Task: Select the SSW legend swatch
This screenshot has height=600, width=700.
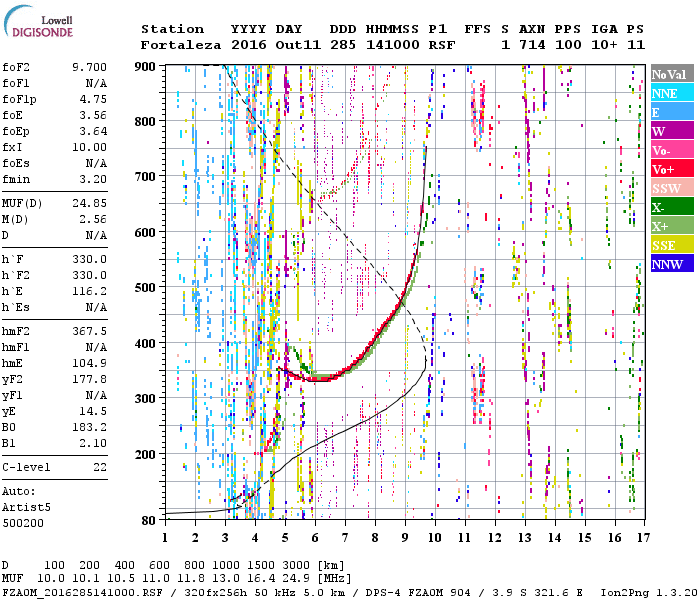Action: (x=672, y=188)
